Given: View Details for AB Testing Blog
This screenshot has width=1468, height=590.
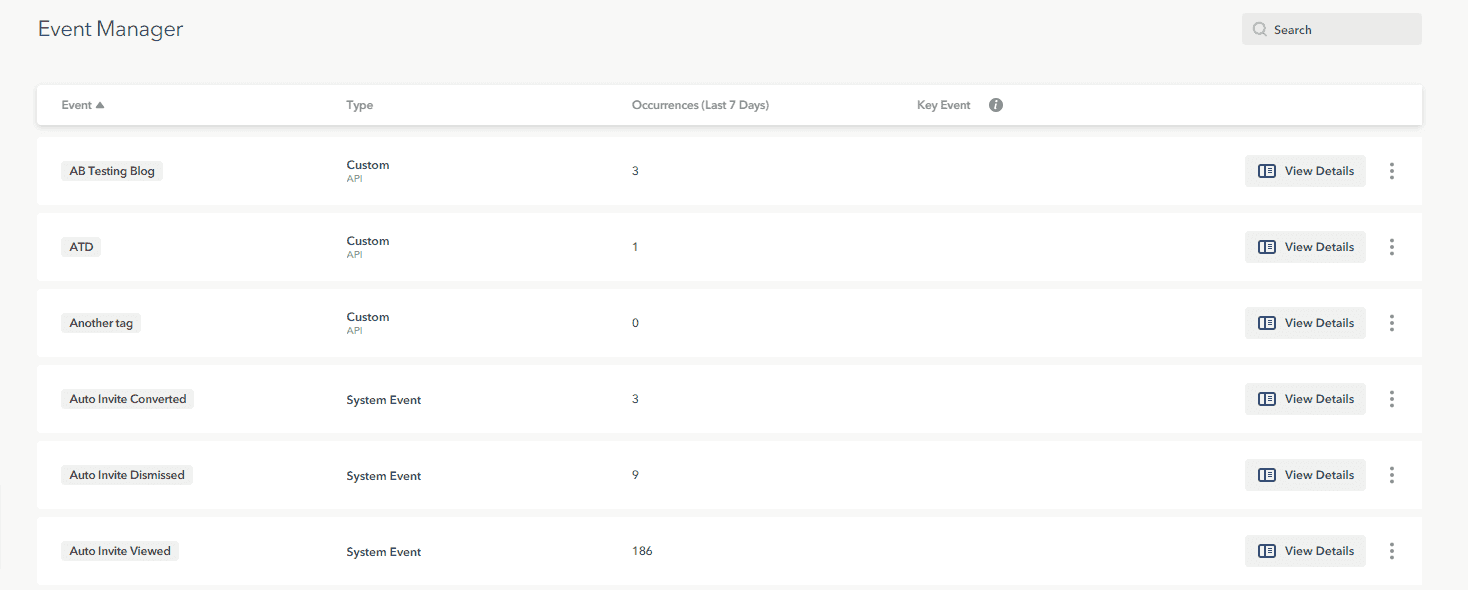Looking at the screenshot, I should [1305, 171].
